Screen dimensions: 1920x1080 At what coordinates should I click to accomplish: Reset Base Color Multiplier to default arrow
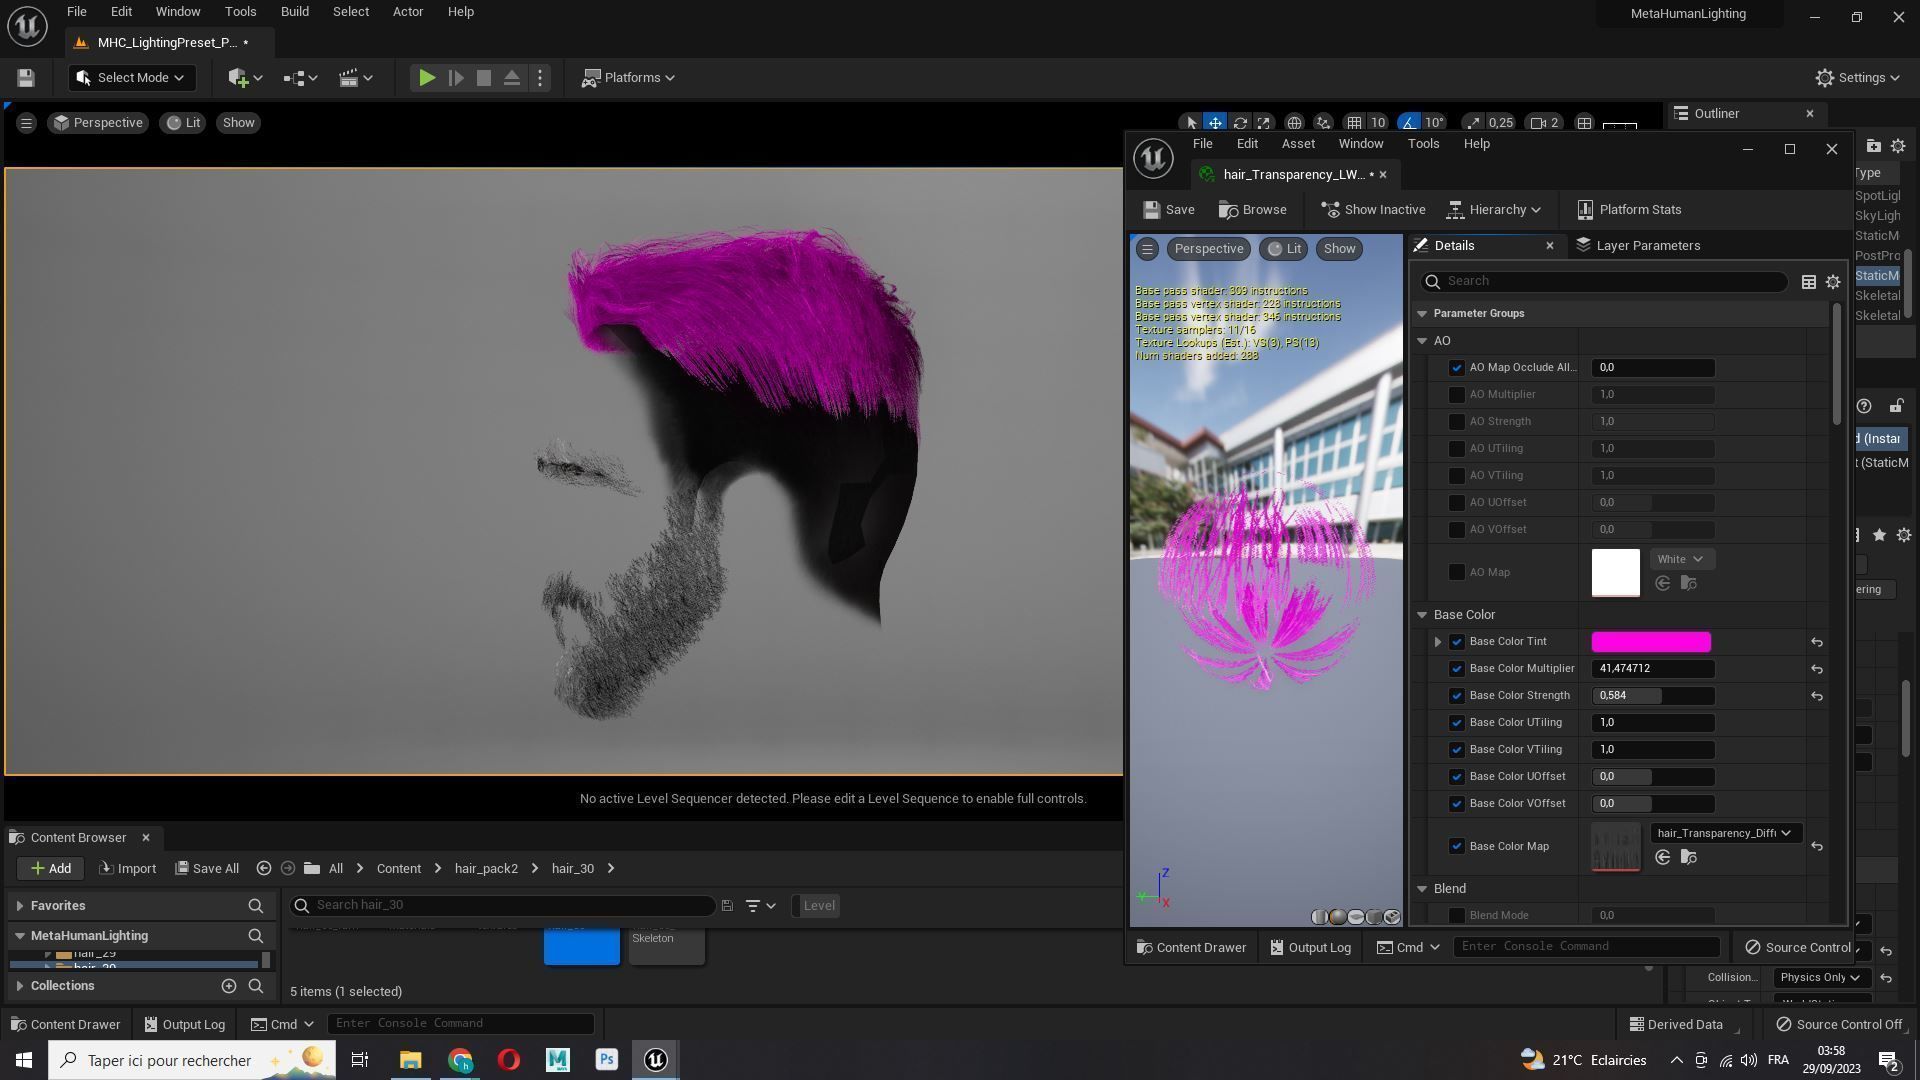1817,669
